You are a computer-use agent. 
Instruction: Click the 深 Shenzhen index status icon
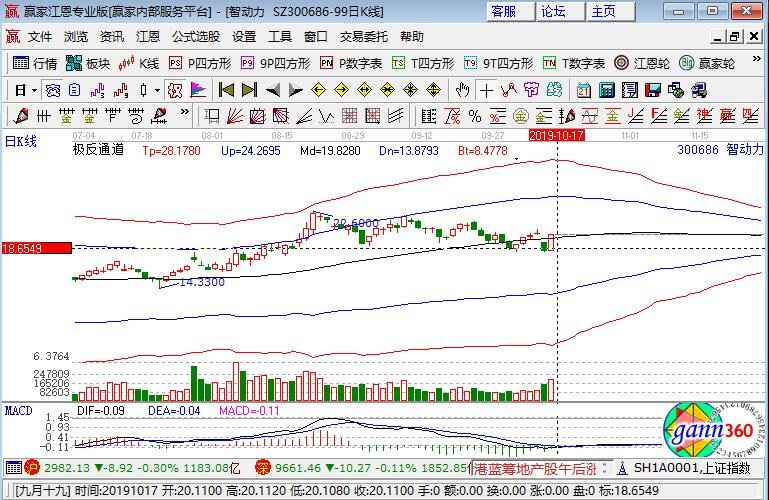[x=263, y=468]
